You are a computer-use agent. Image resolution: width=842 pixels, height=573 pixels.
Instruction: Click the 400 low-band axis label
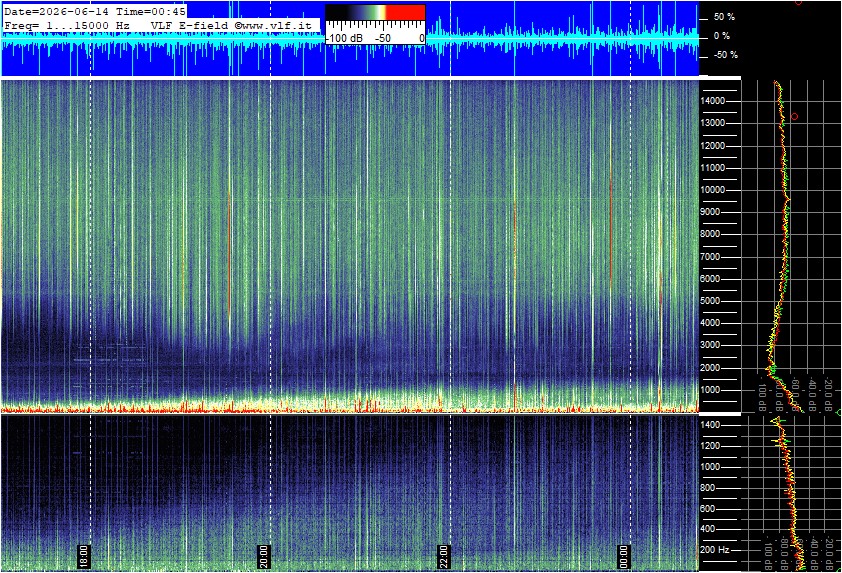(708, 529)
